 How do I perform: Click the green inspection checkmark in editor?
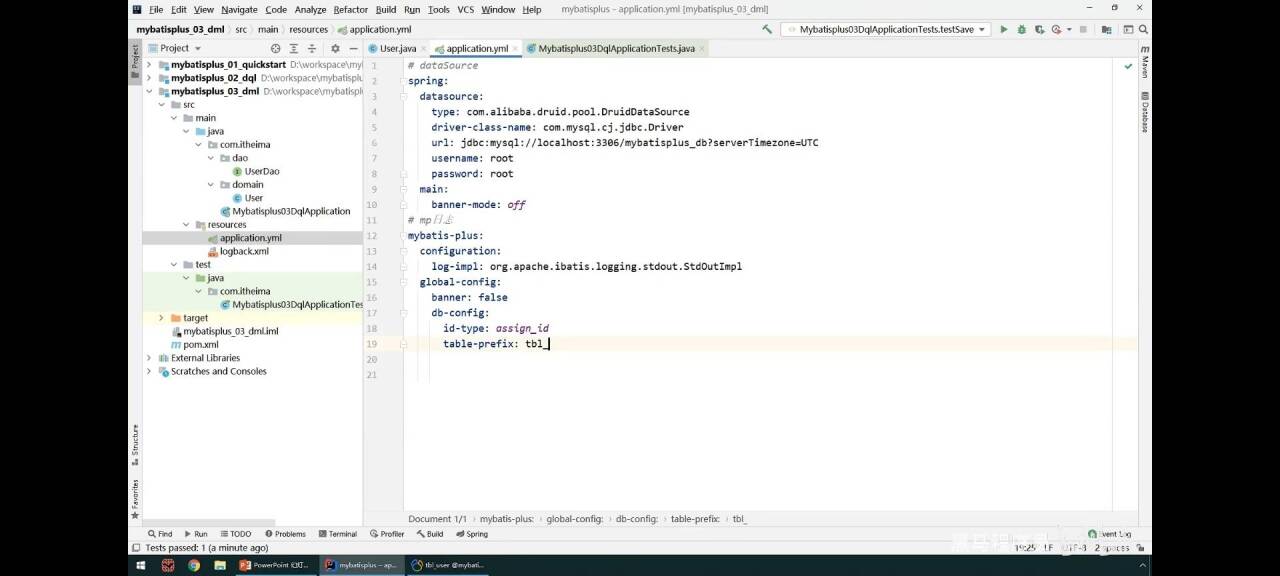[1128, 66]
